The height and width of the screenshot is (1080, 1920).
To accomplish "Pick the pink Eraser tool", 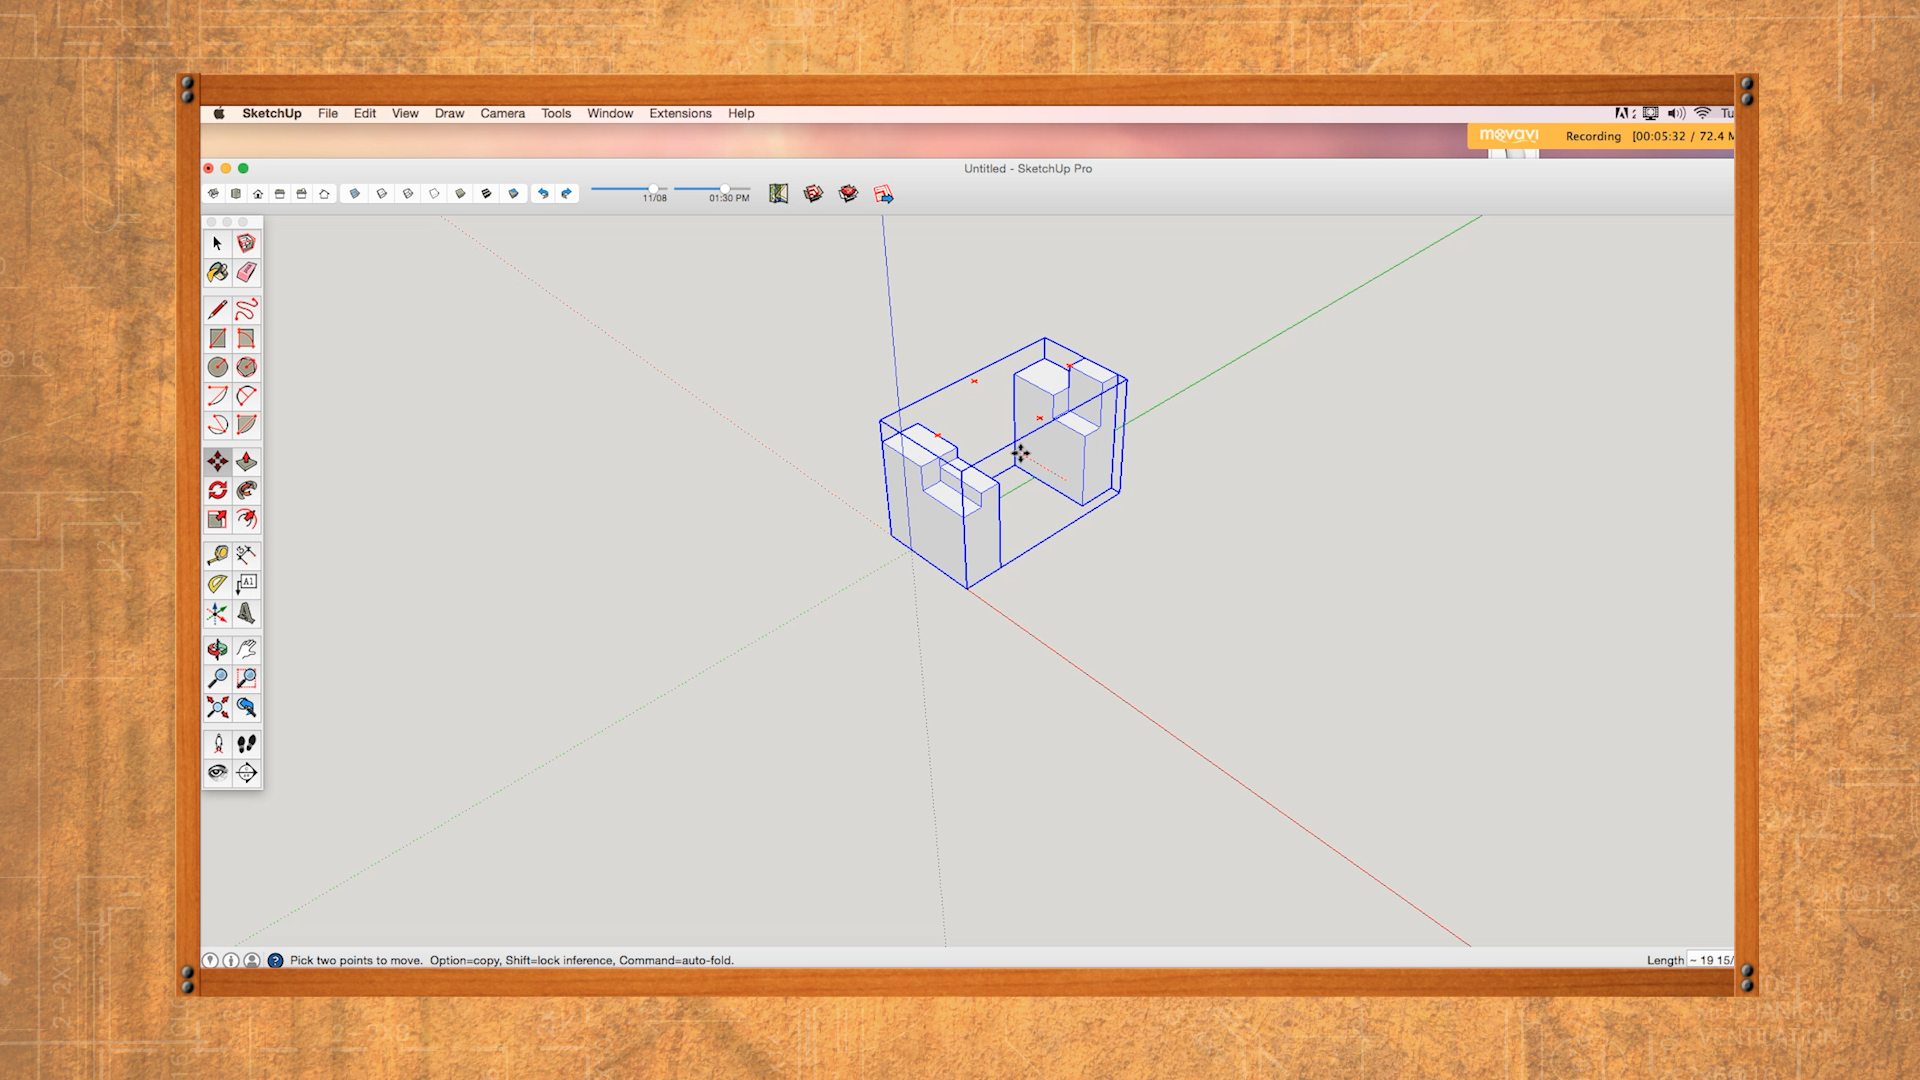I will point(246,272).
